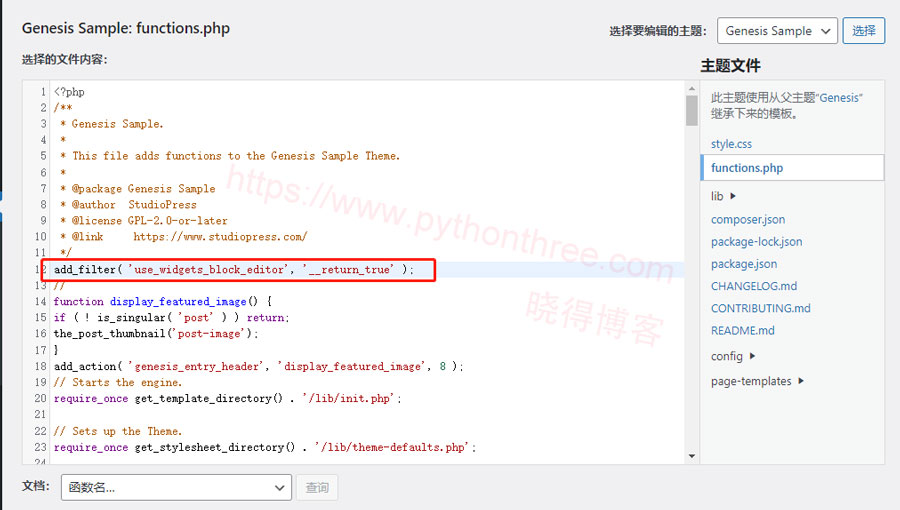The width and height of the screenshot is (900, 510).
Task: Click the 查询 lookup button
Action: pyautogui.click(x=317, y=488)
